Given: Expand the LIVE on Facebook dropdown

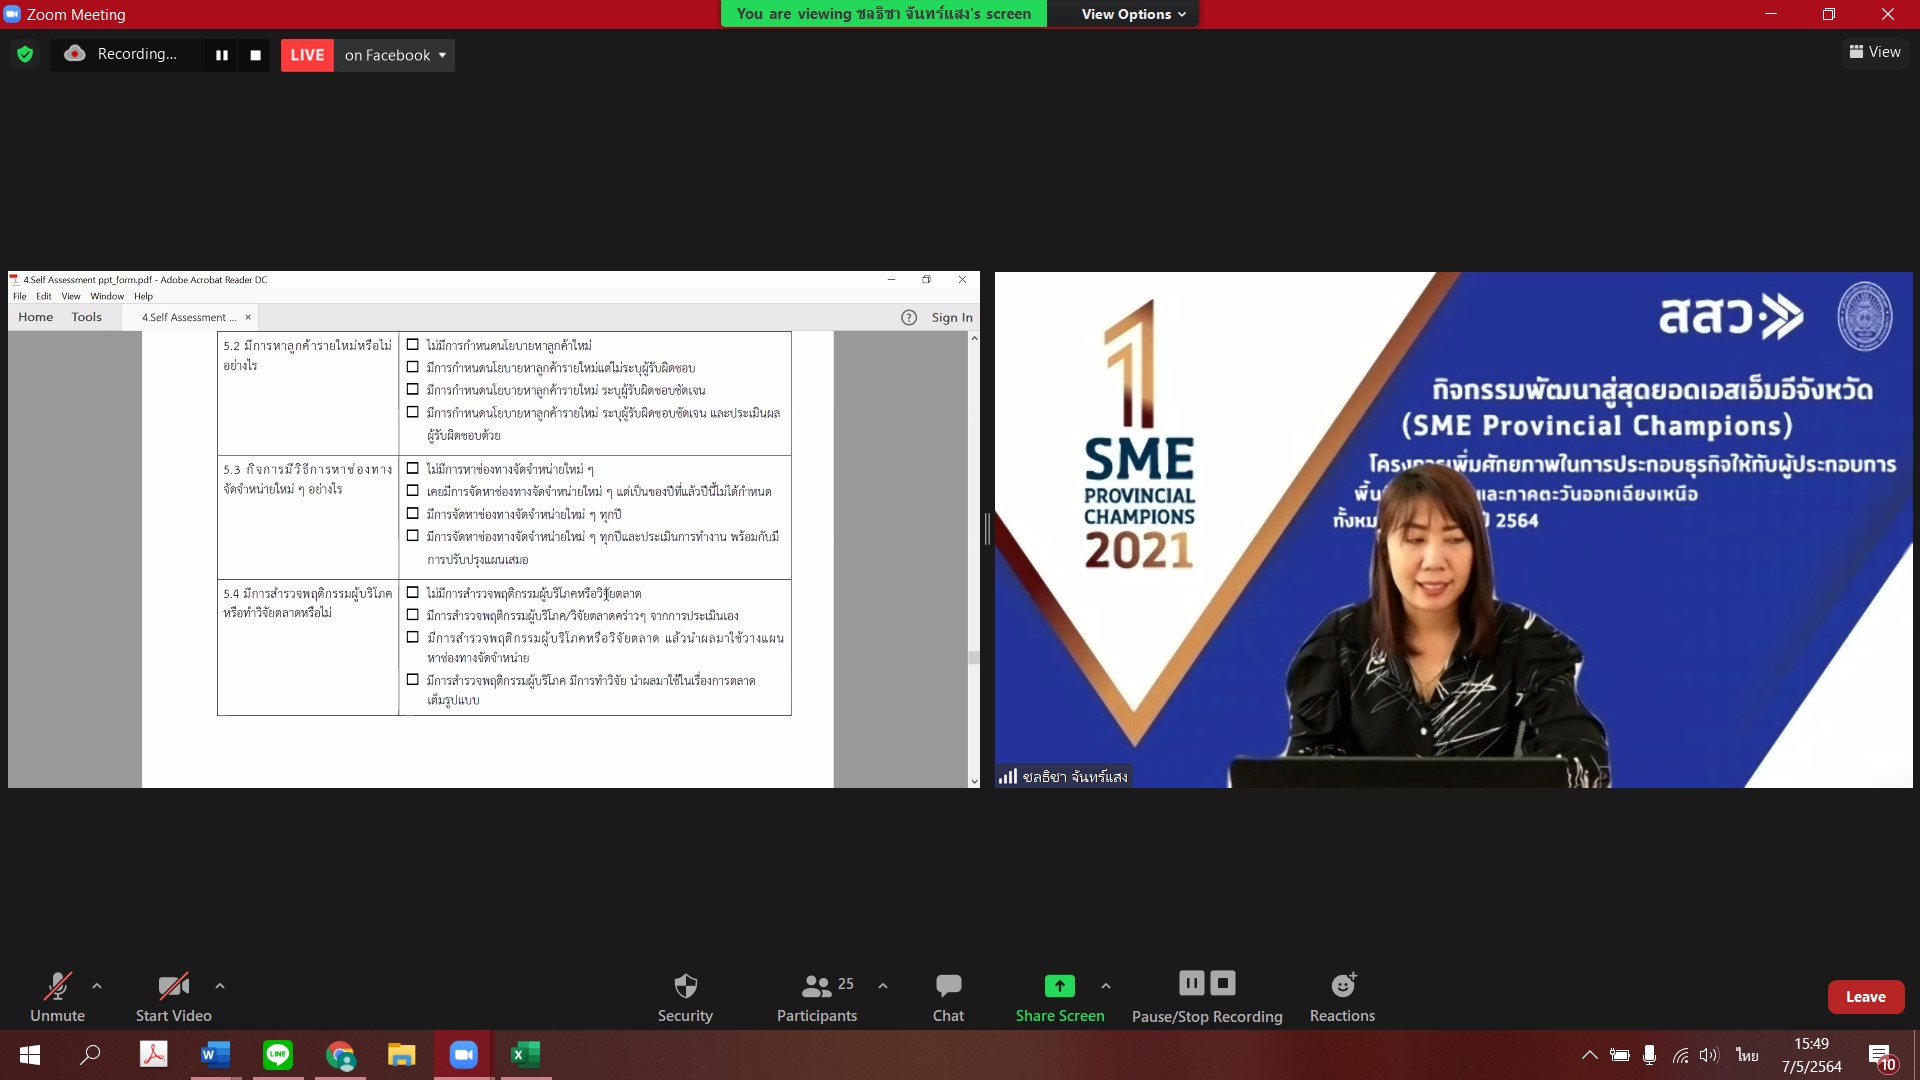Looking at the screenshot, I should click(442, 55).
